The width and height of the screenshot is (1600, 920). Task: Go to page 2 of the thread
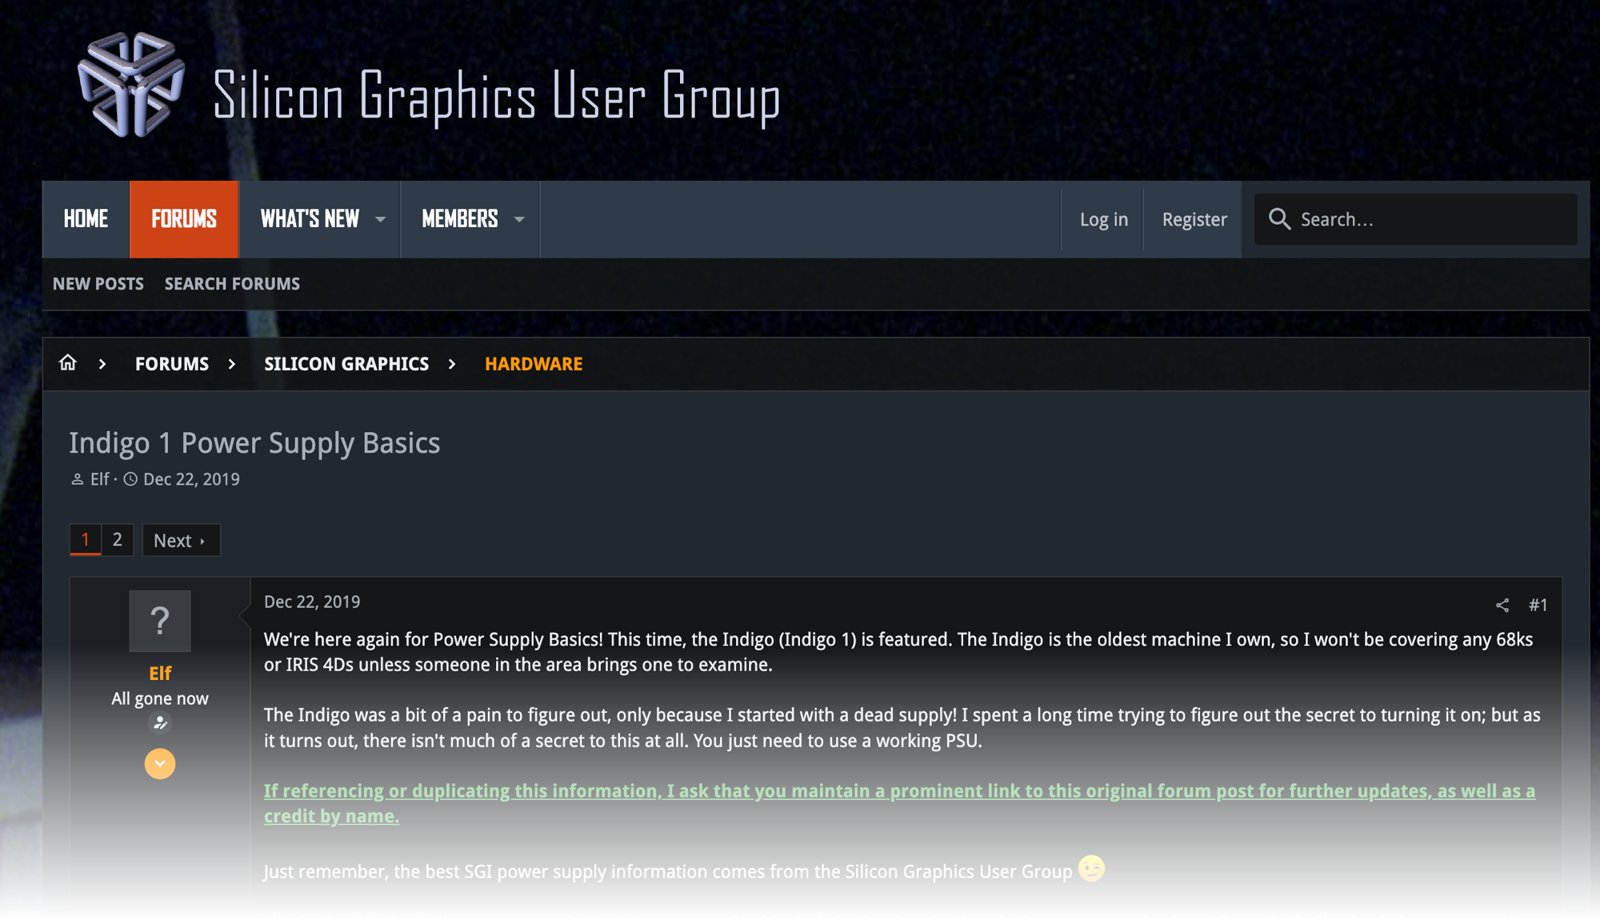[117, 540]
